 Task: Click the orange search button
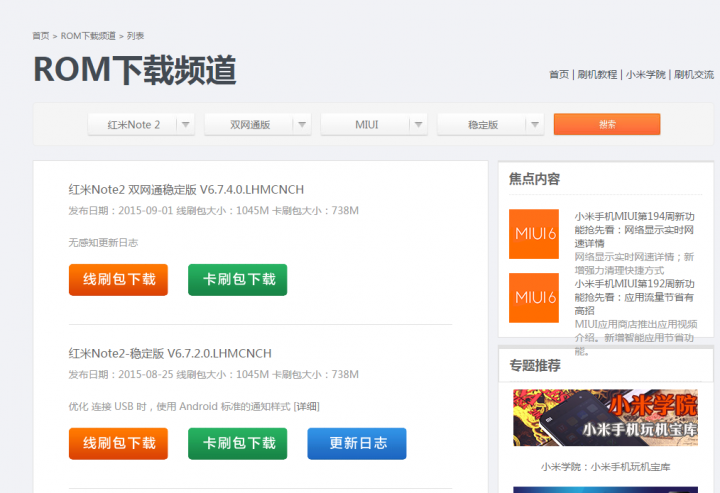tap(607, 124)
